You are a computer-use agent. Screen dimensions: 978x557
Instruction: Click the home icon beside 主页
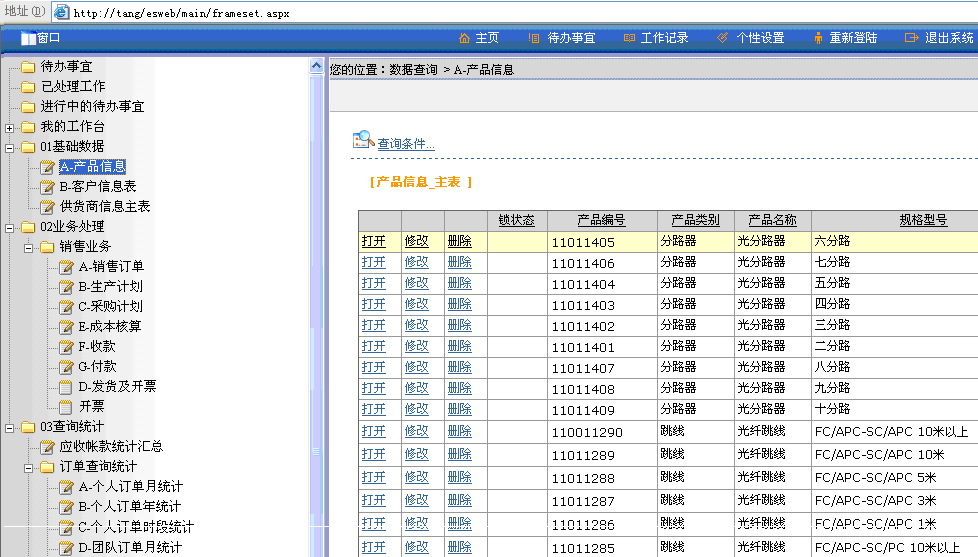point(464,38)
